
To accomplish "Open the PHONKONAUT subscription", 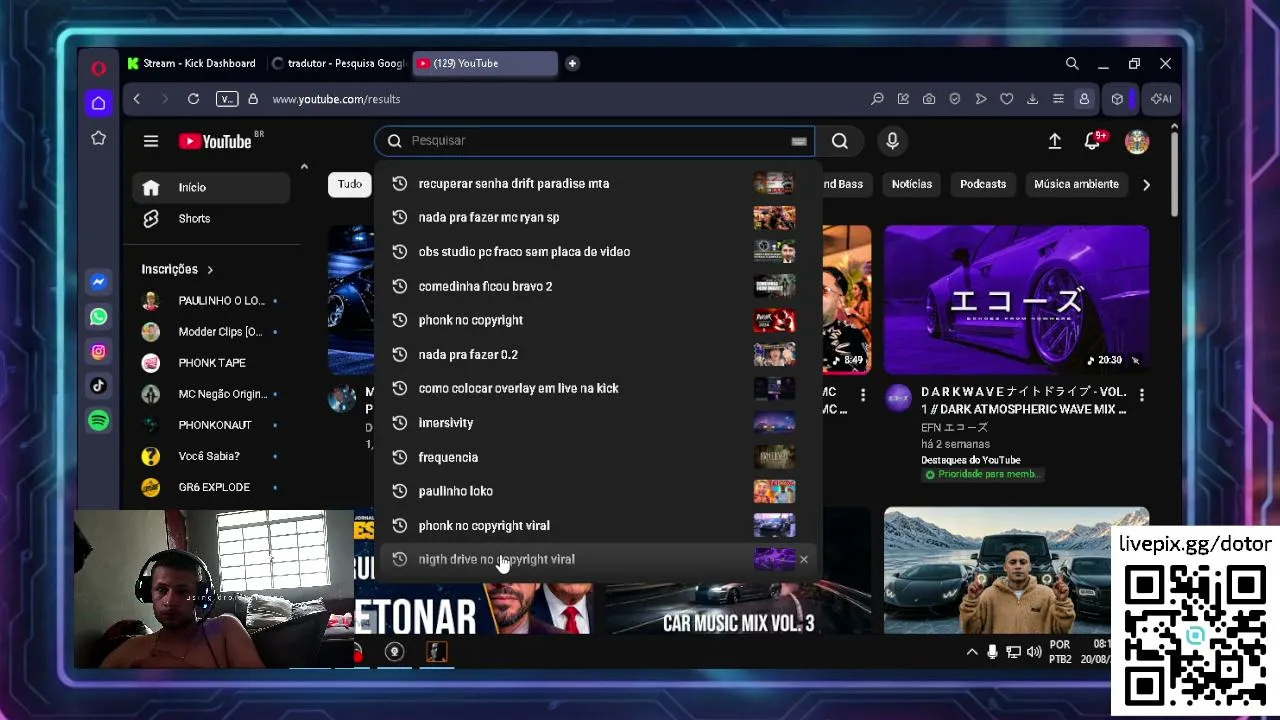I will click(x=211, y=425).
